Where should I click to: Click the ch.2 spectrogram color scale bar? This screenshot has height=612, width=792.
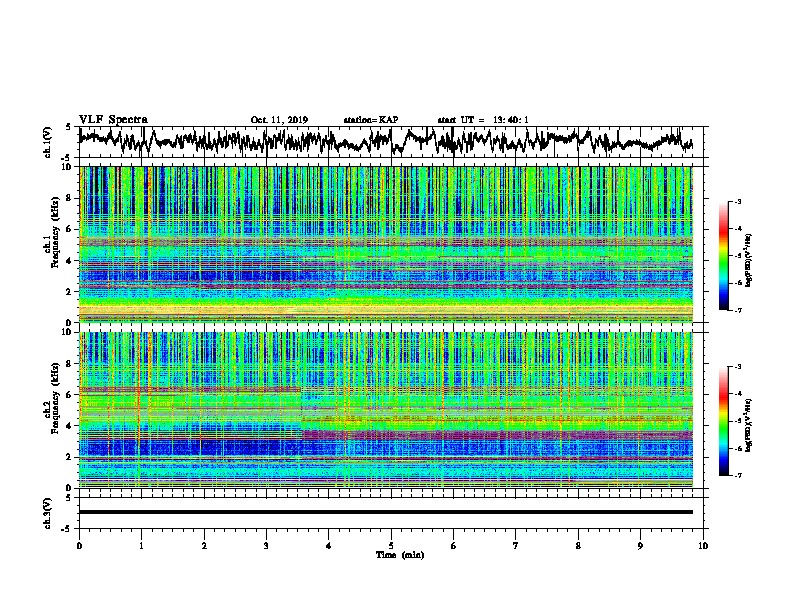pos(724,421)
